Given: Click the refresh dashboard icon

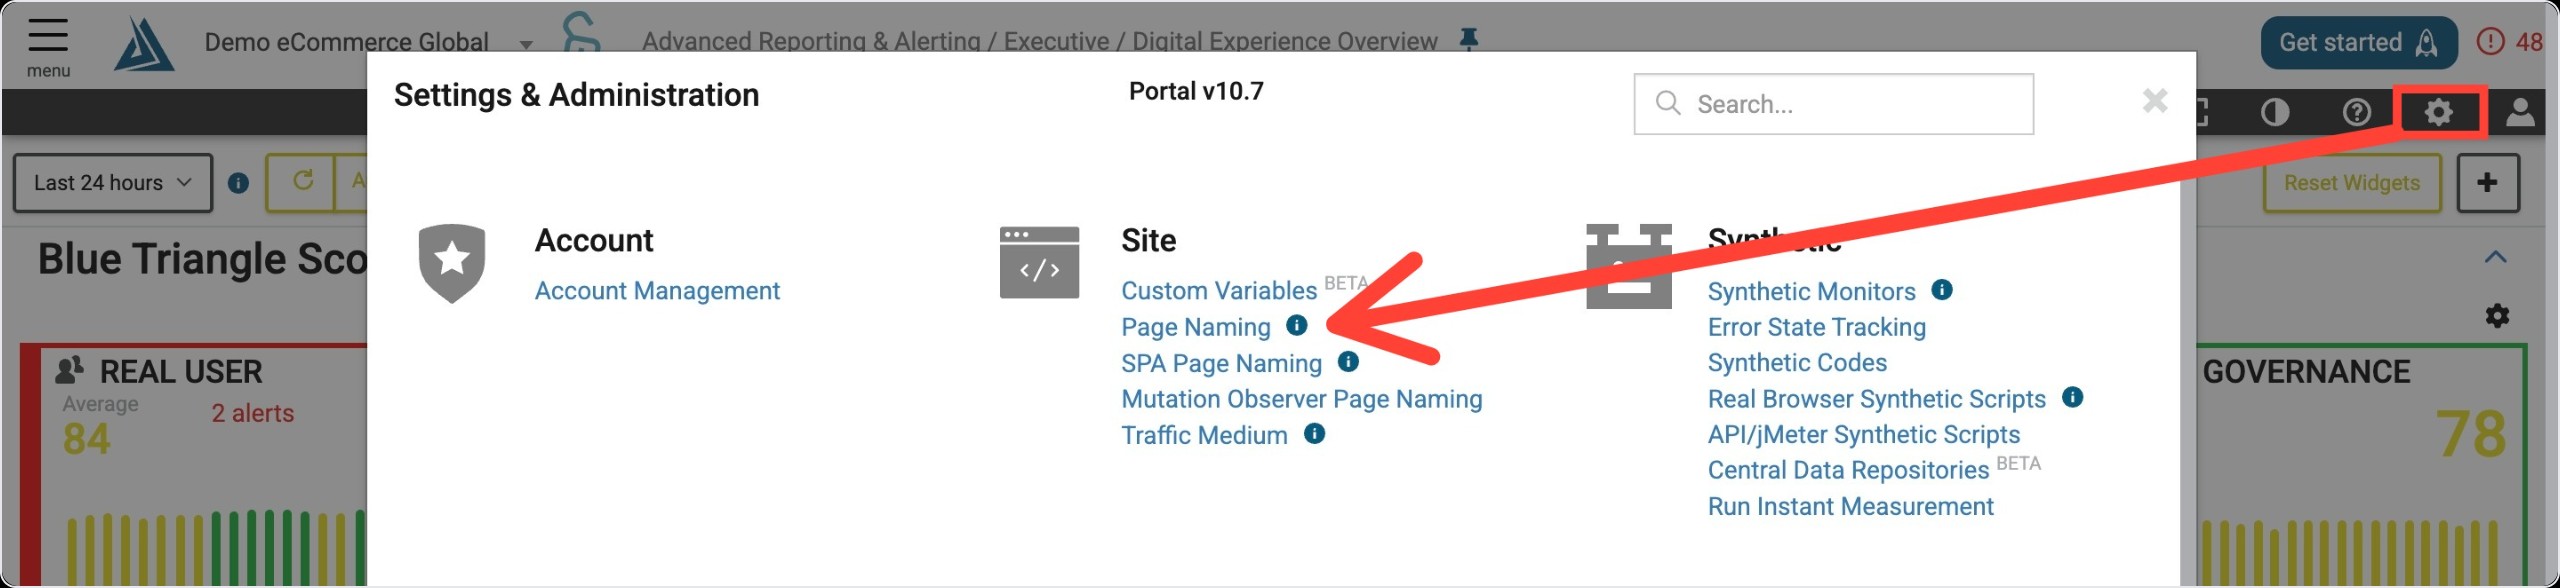Looking at the screenshot, I should pyautogui.click(x=303, y=181).
